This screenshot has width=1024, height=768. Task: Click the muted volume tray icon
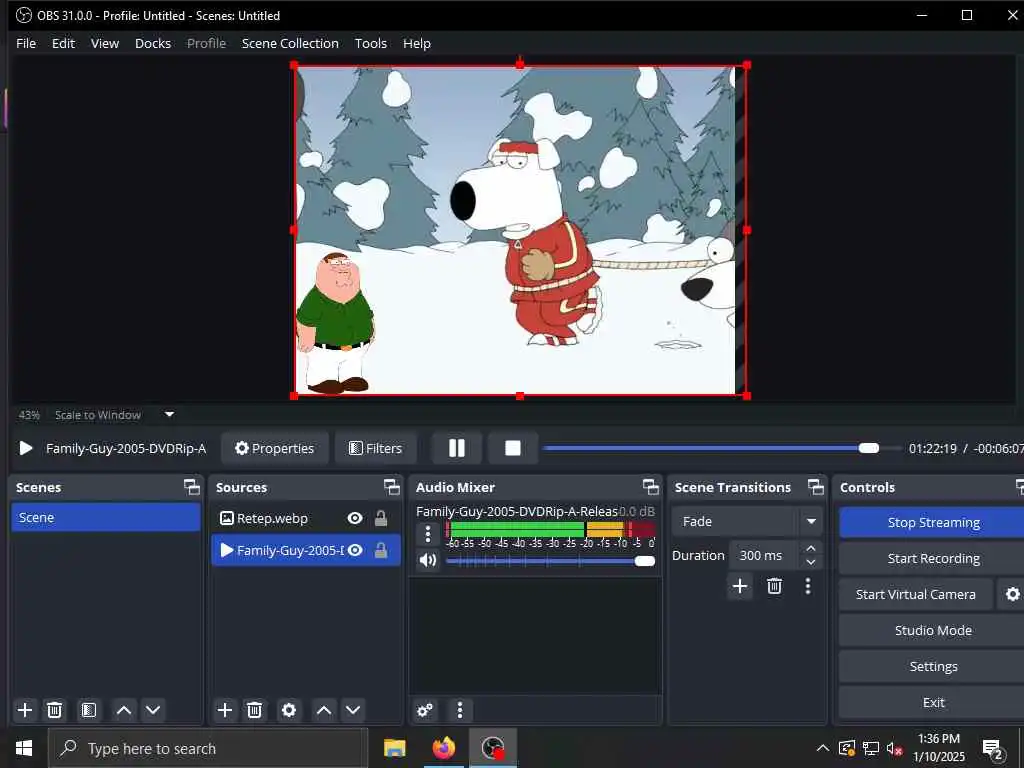click(894, 748)
